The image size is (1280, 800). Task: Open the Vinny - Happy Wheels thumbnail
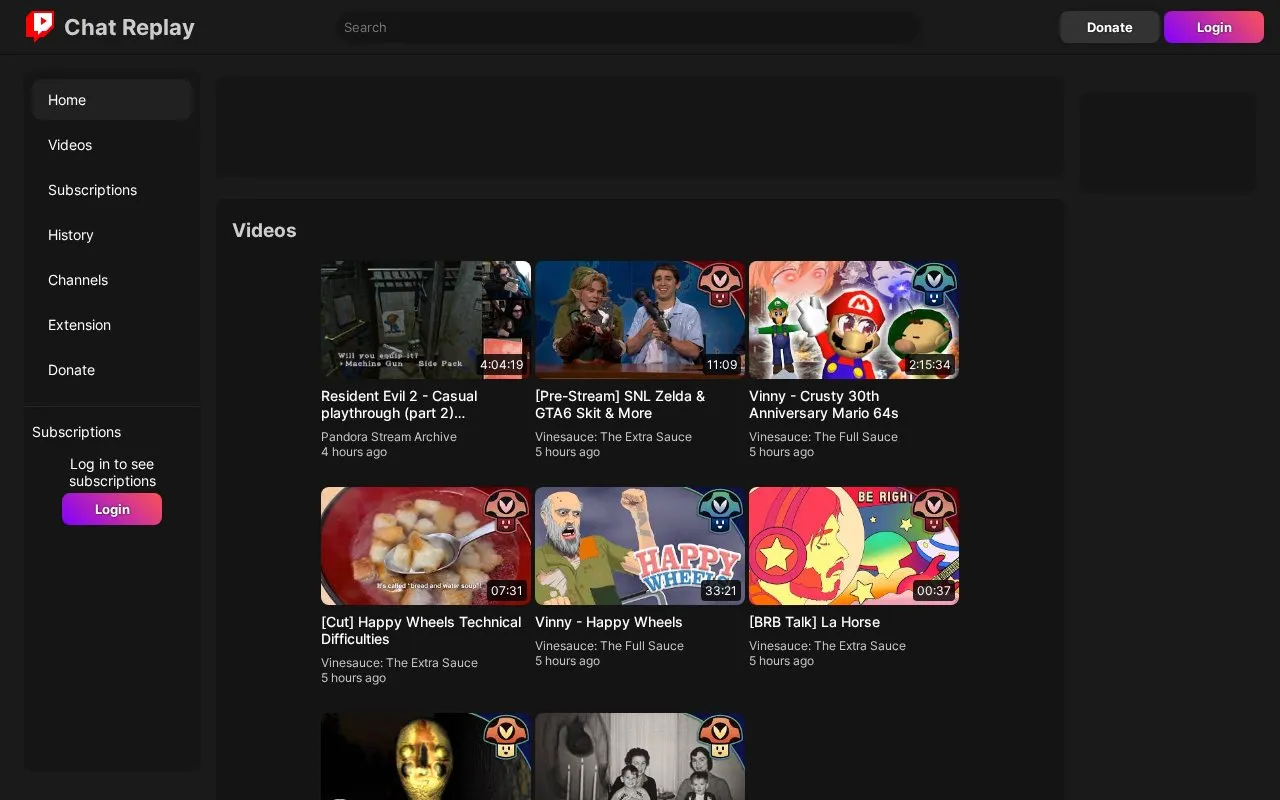640,546
